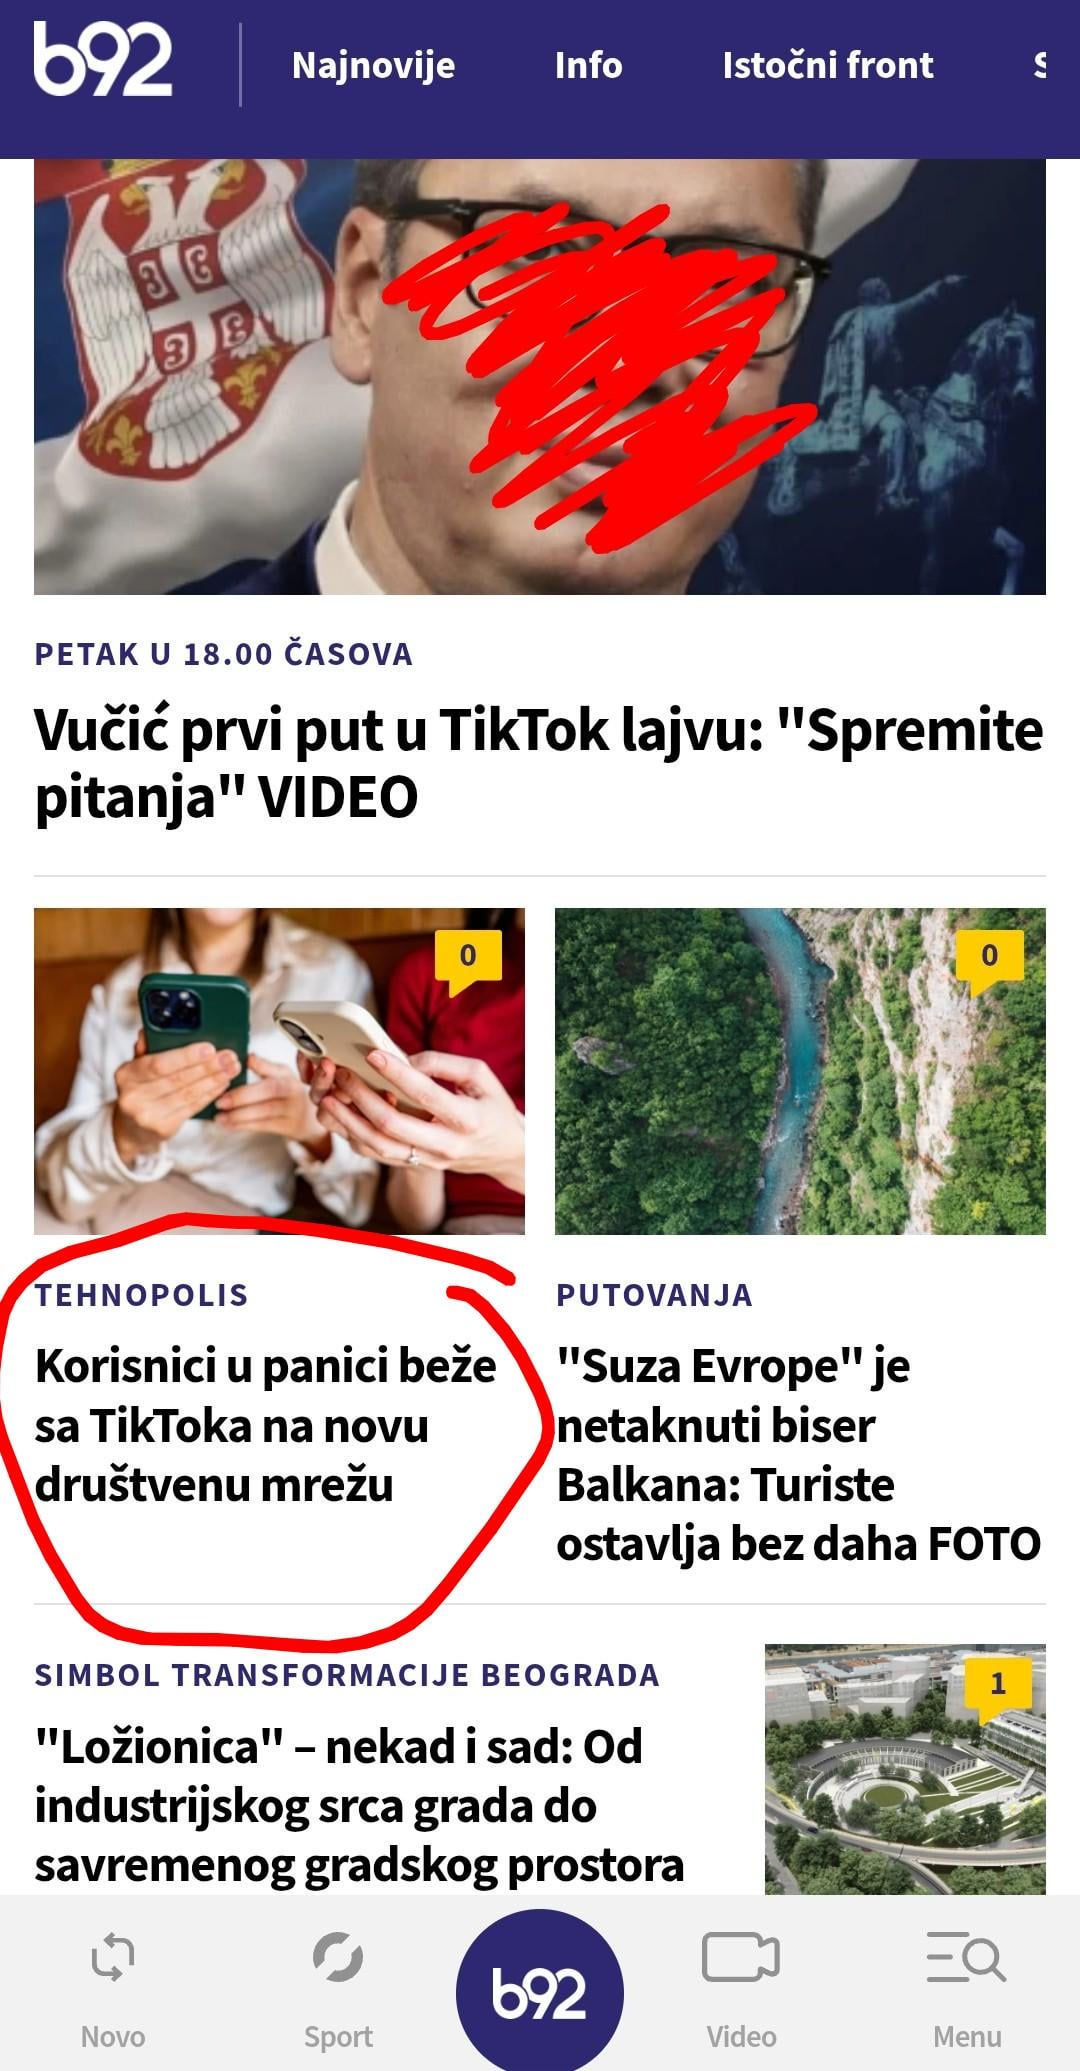Image resolution: width=1080 pixels, height=2071 pixels.
Task: Tap the aerial river canyon photo
Action: [800, 1070]
